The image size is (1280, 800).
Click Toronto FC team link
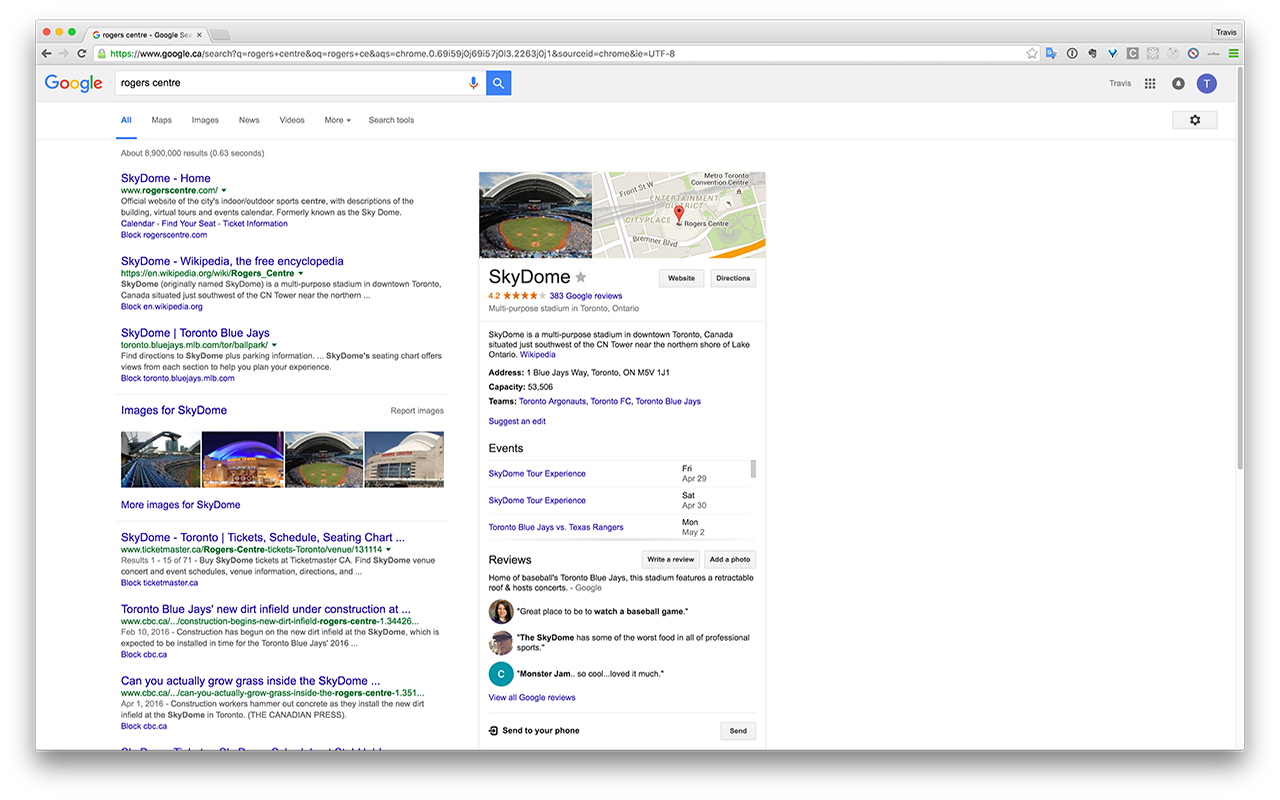611,401
